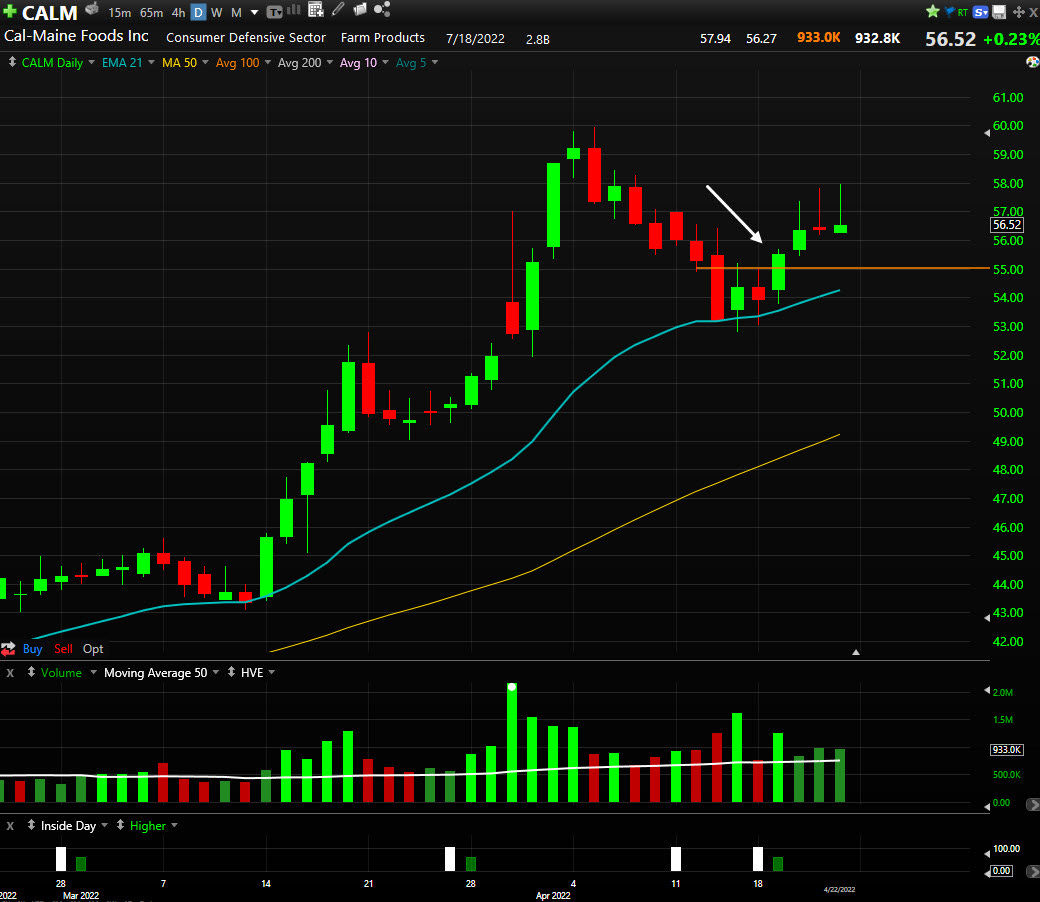Click the HVE reorder arrows icon
This screenshot has width=1040, height=902.
tap(231, 672)
